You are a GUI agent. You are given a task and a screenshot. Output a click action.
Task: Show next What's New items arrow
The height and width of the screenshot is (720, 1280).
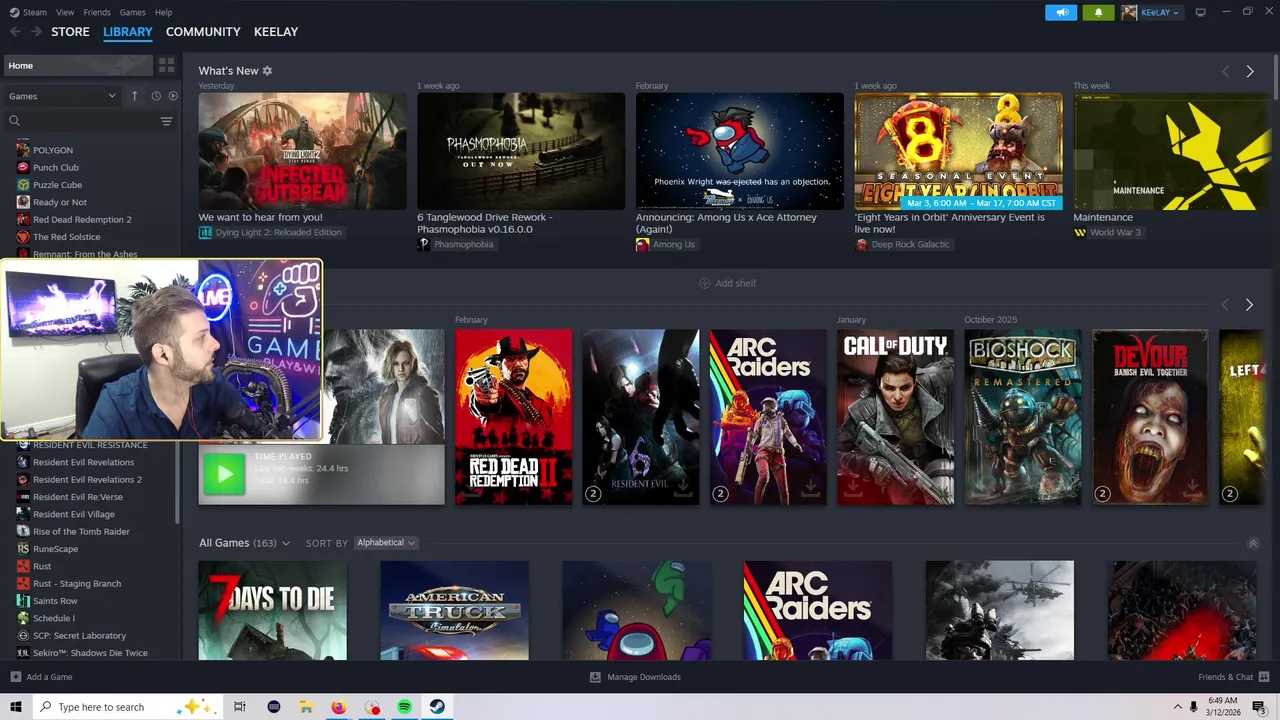(x=1250, y=71)
